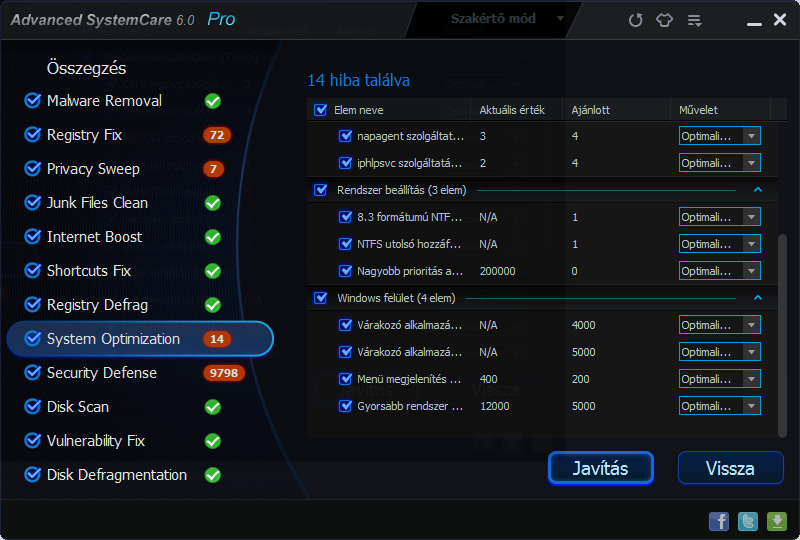Select Vulnerability Fix in the sidebar

coord(95,441)
